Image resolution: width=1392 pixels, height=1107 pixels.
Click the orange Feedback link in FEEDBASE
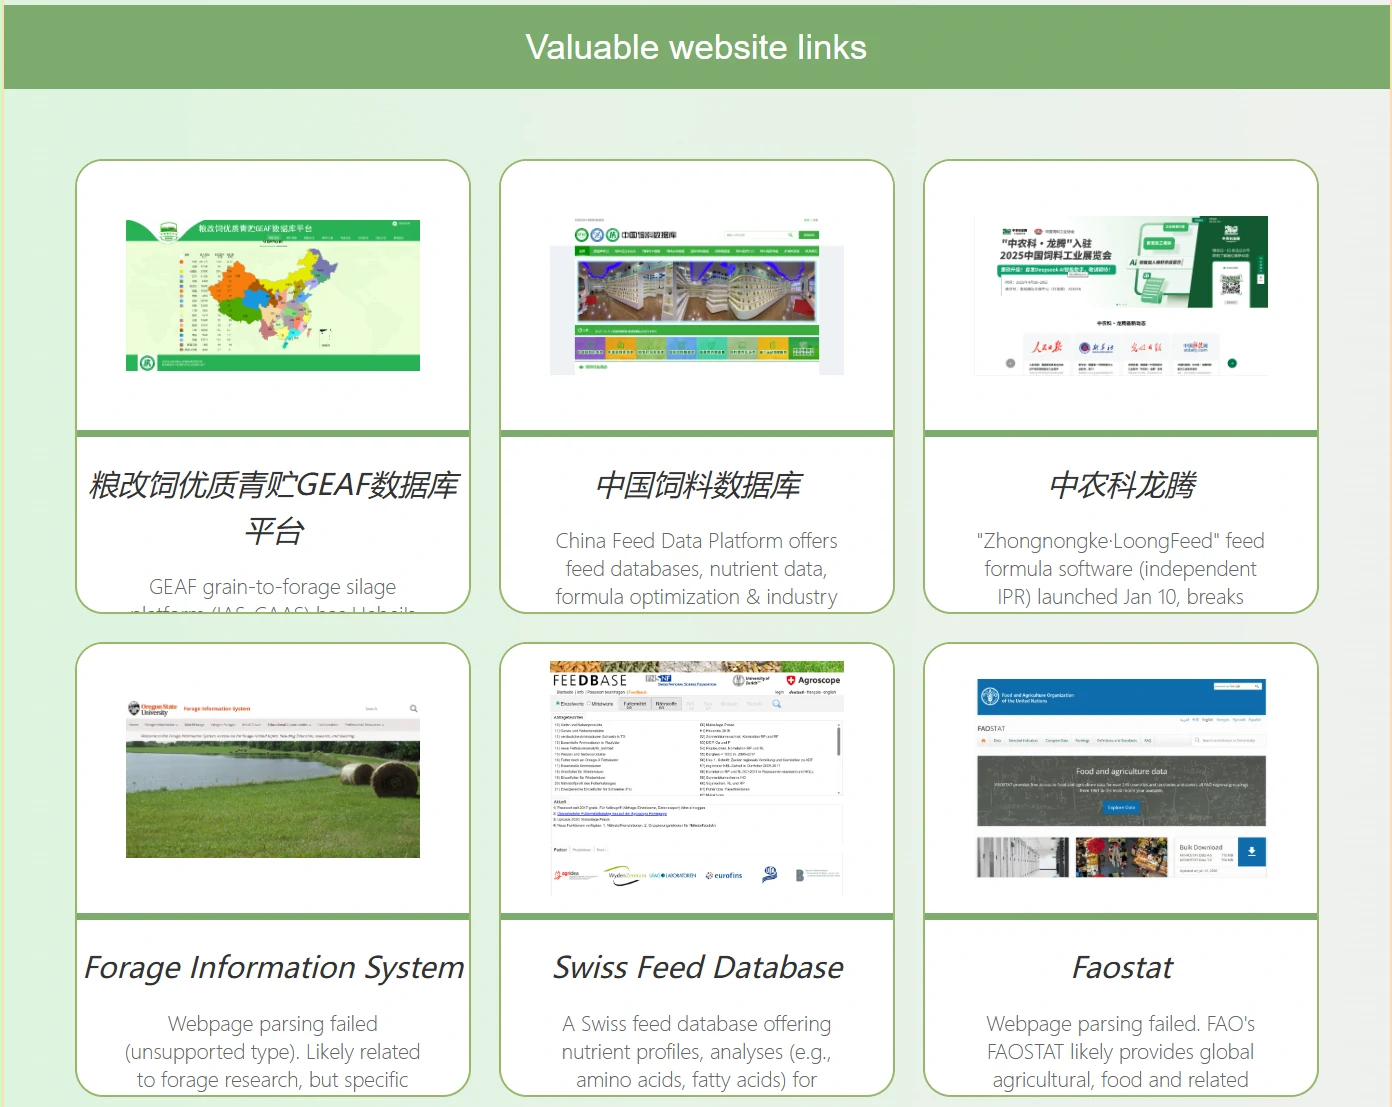click(x=637, y=692)
